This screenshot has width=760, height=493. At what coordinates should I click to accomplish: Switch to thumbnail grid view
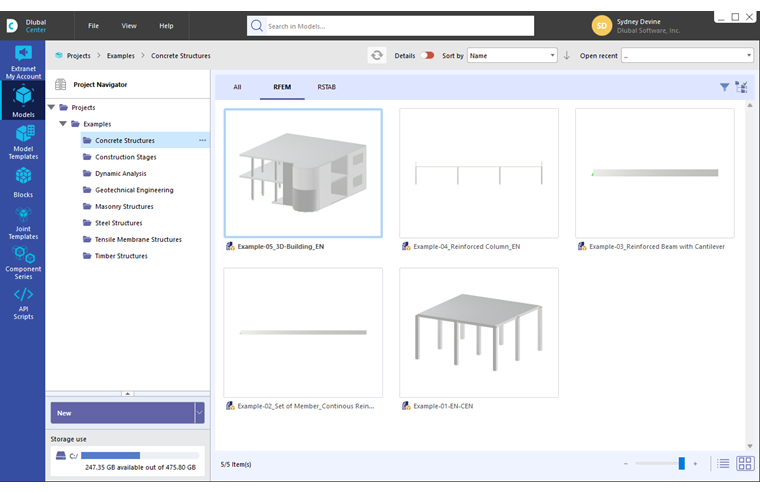[744, 463]
